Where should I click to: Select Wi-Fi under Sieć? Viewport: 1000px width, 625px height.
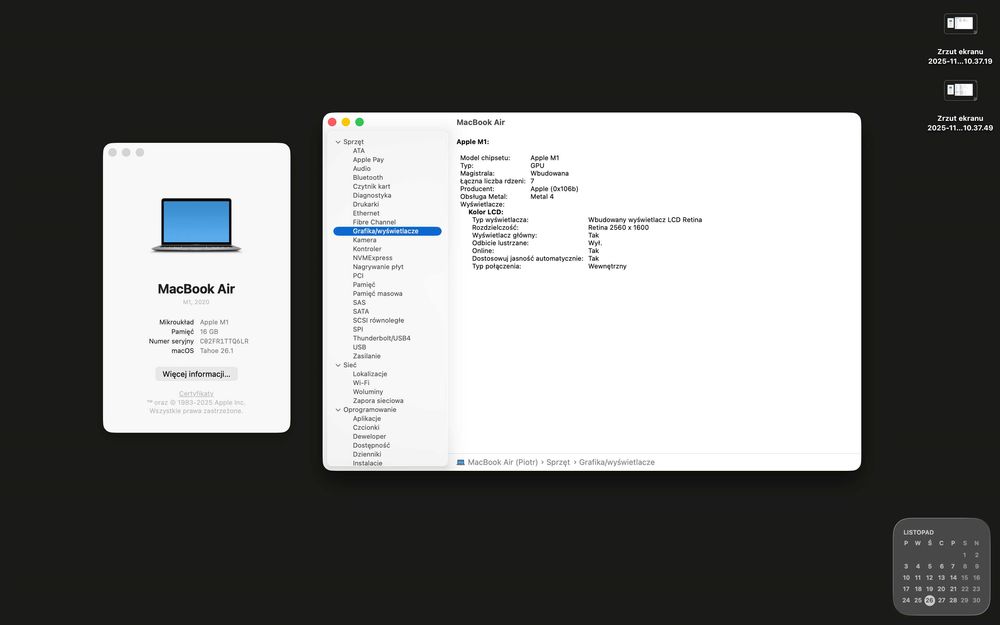click(361, 383)
